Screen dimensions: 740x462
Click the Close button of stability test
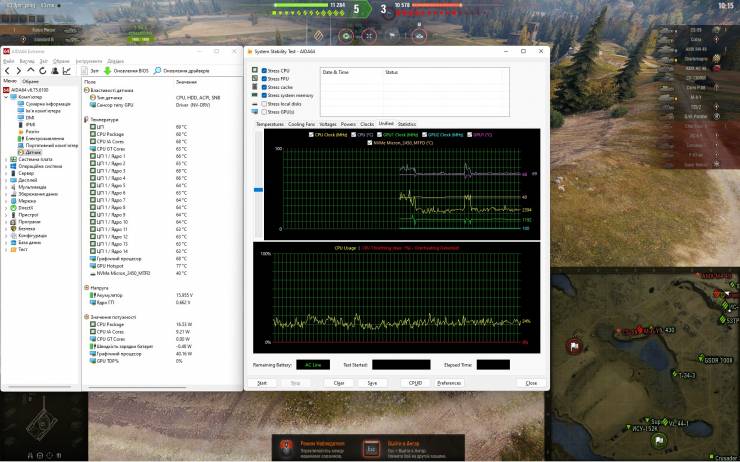click(531, 383)
